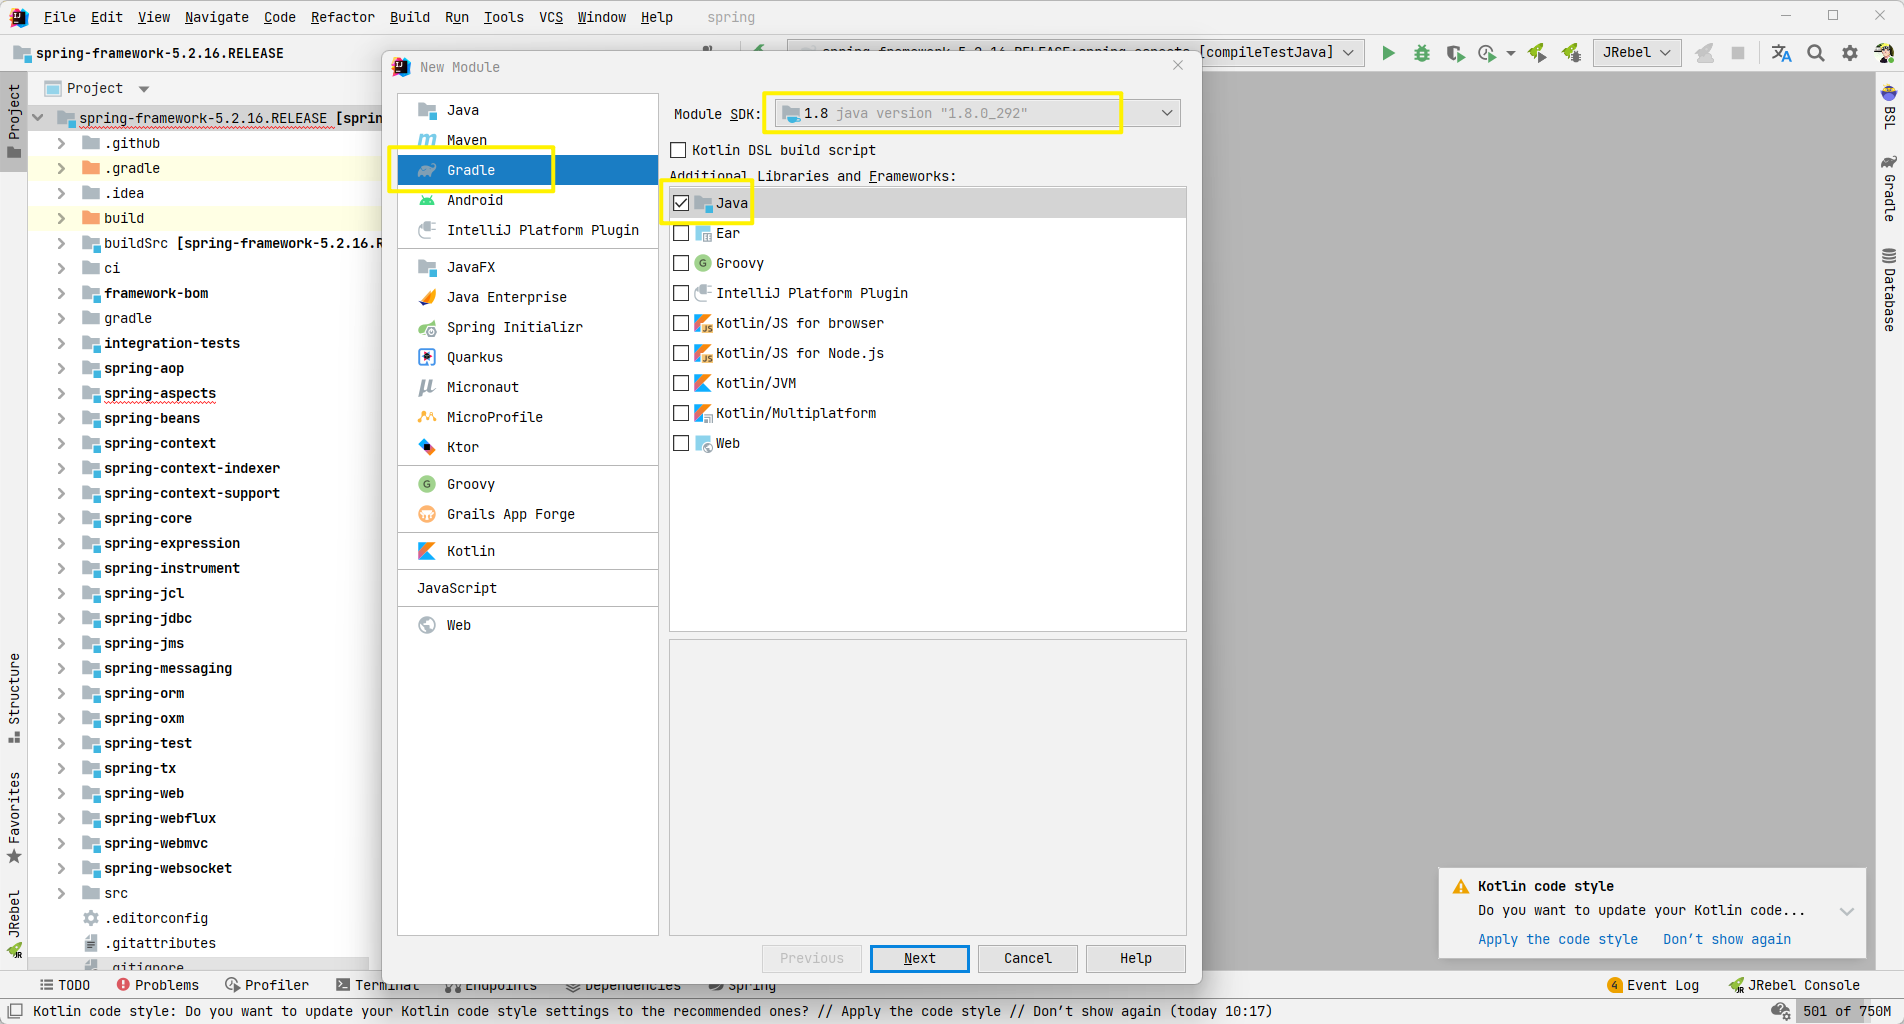The width and height of the screenshot is (1904, 1024).
Task: Open IDE settings gear icon
Action: point(1850,53)
